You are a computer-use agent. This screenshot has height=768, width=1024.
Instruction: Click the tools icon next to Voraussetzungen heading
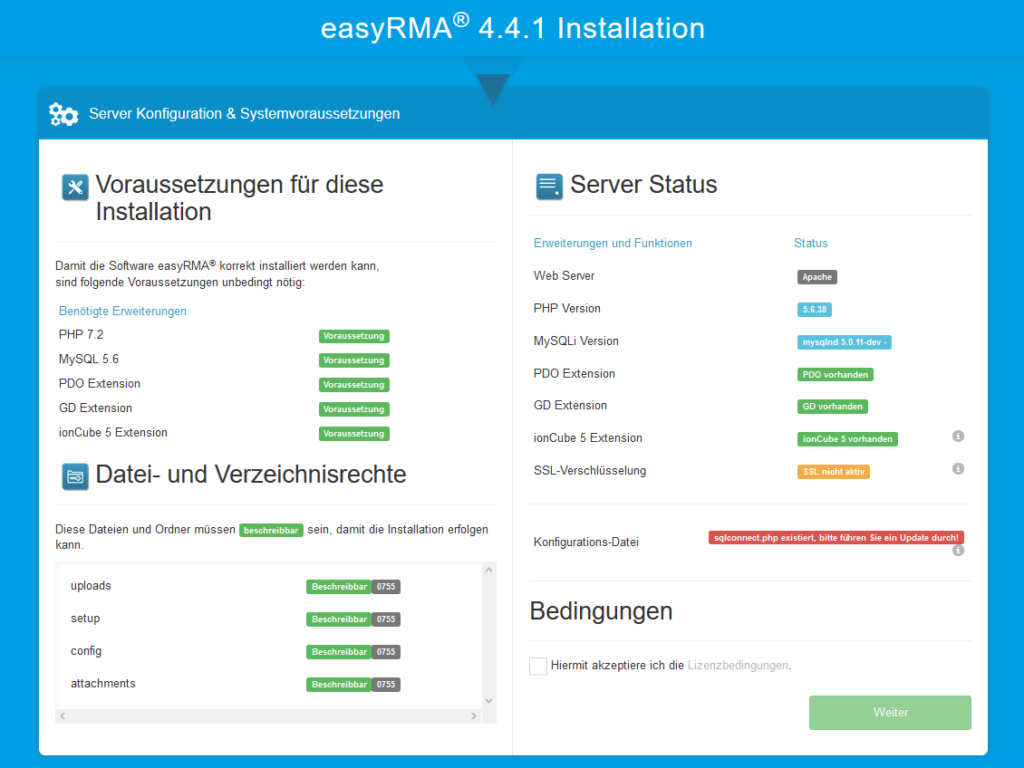(75, 187)
